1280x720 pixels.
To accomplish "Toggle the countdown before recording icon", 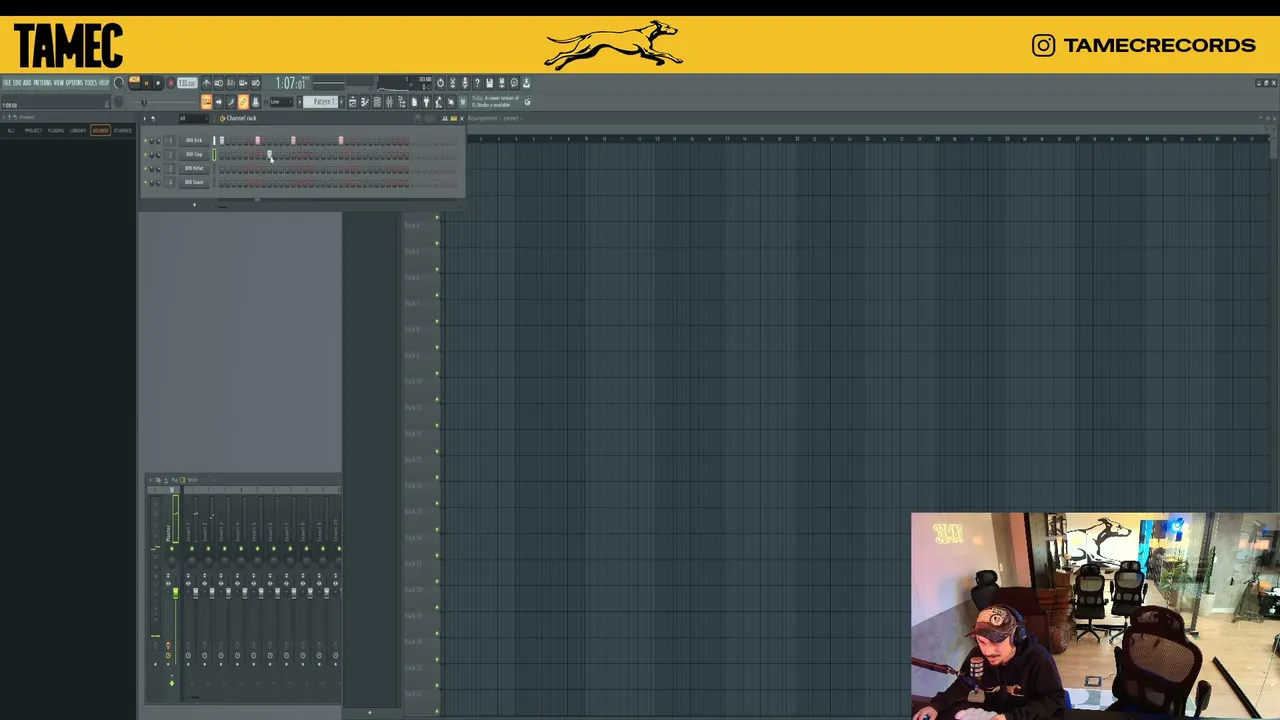I will click(x=230, y=83).
